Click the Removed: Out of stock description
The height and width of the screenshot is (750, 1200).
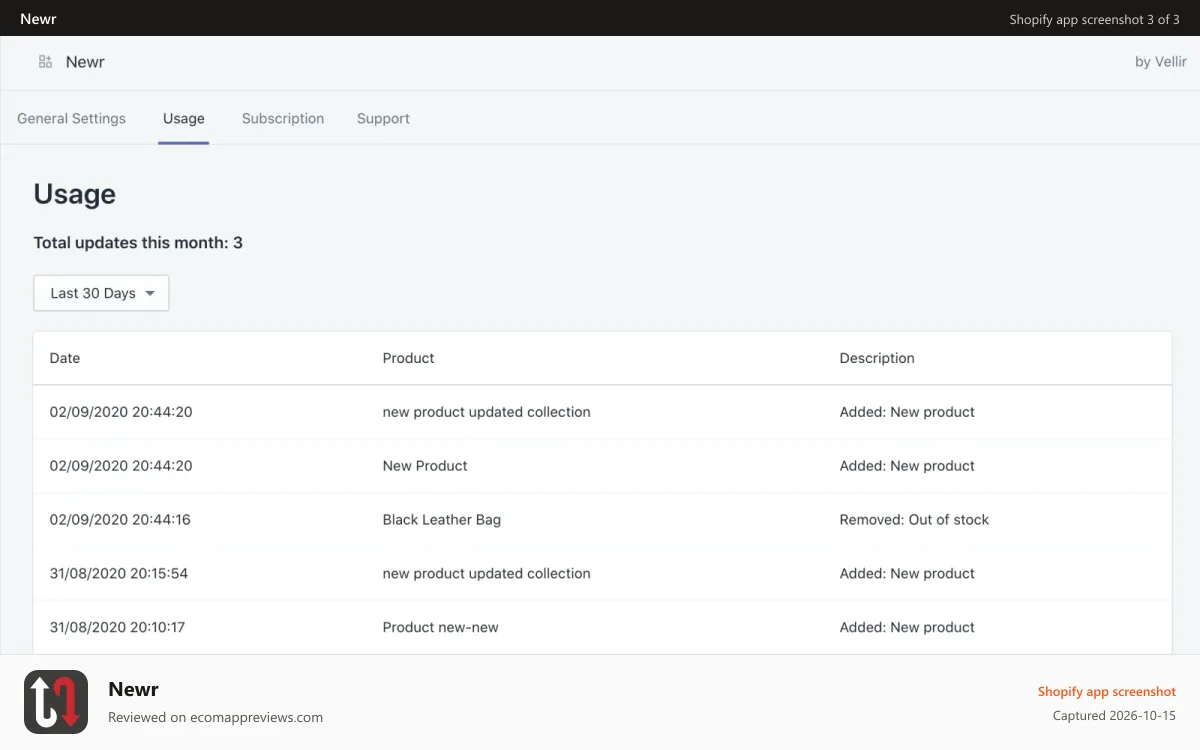click(914, 520)
